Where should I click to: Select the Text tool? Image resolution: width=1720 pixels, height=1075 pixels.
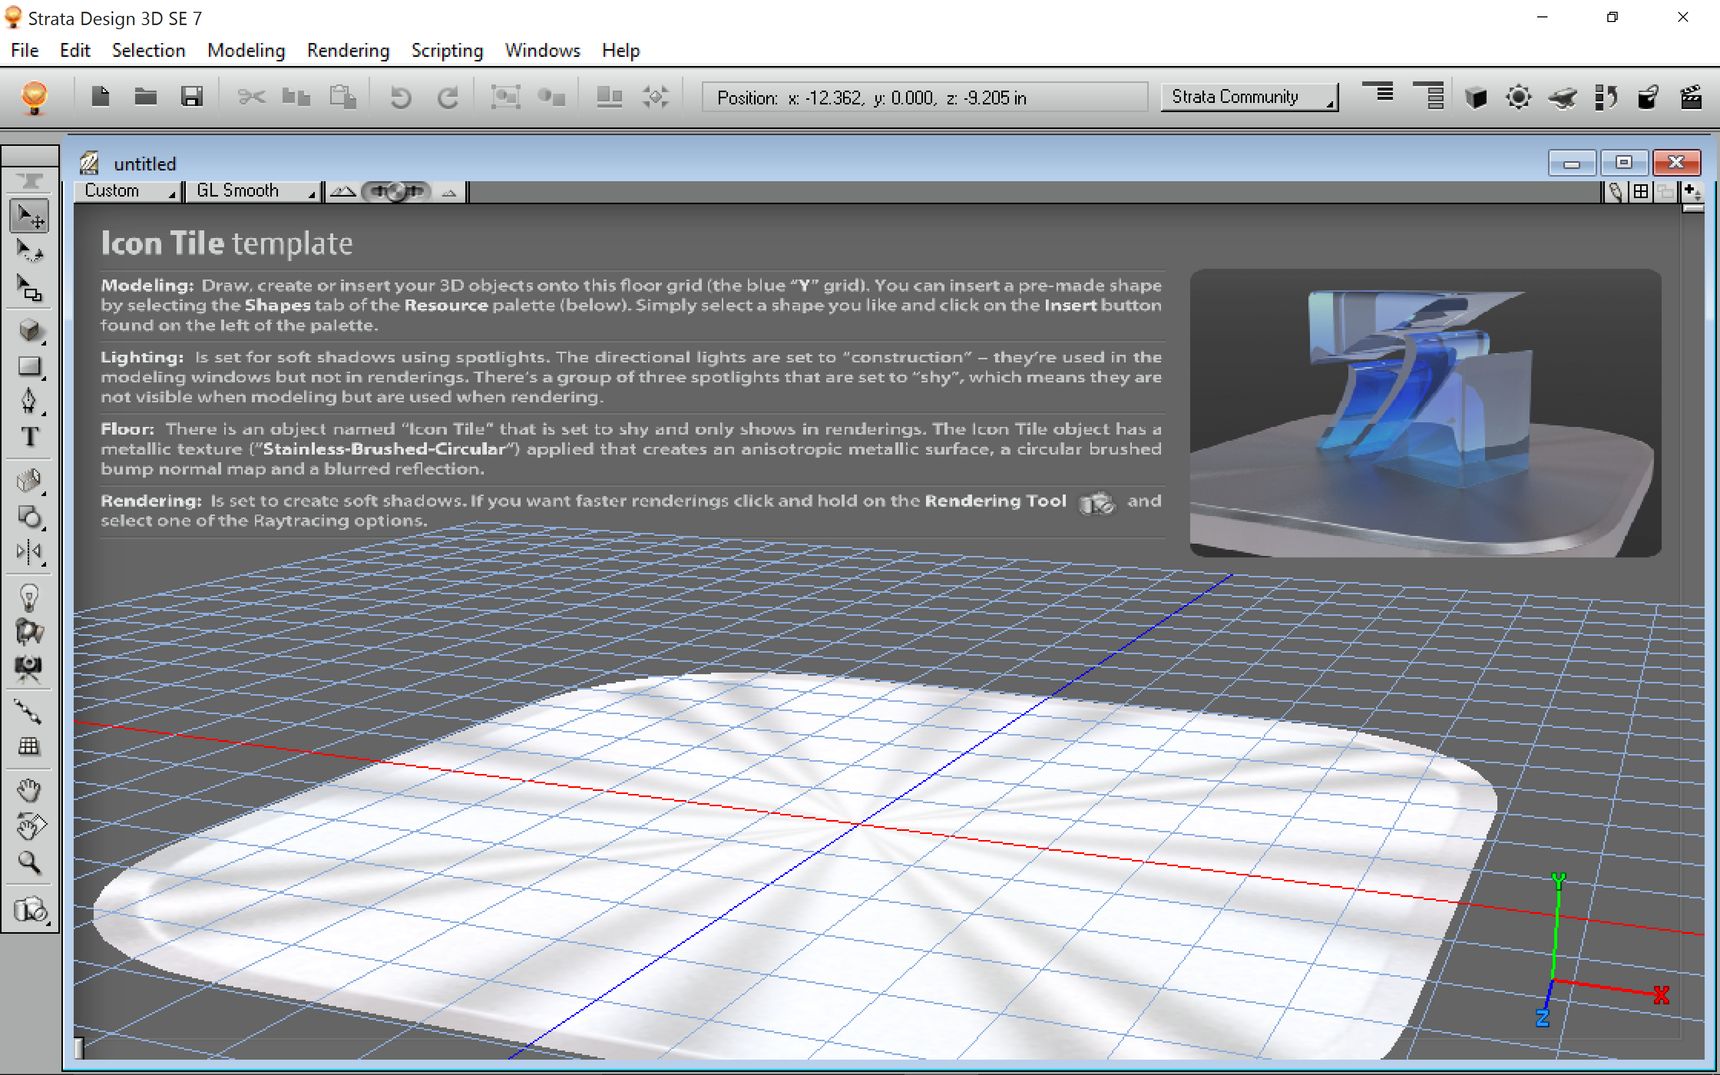point(30,437)
